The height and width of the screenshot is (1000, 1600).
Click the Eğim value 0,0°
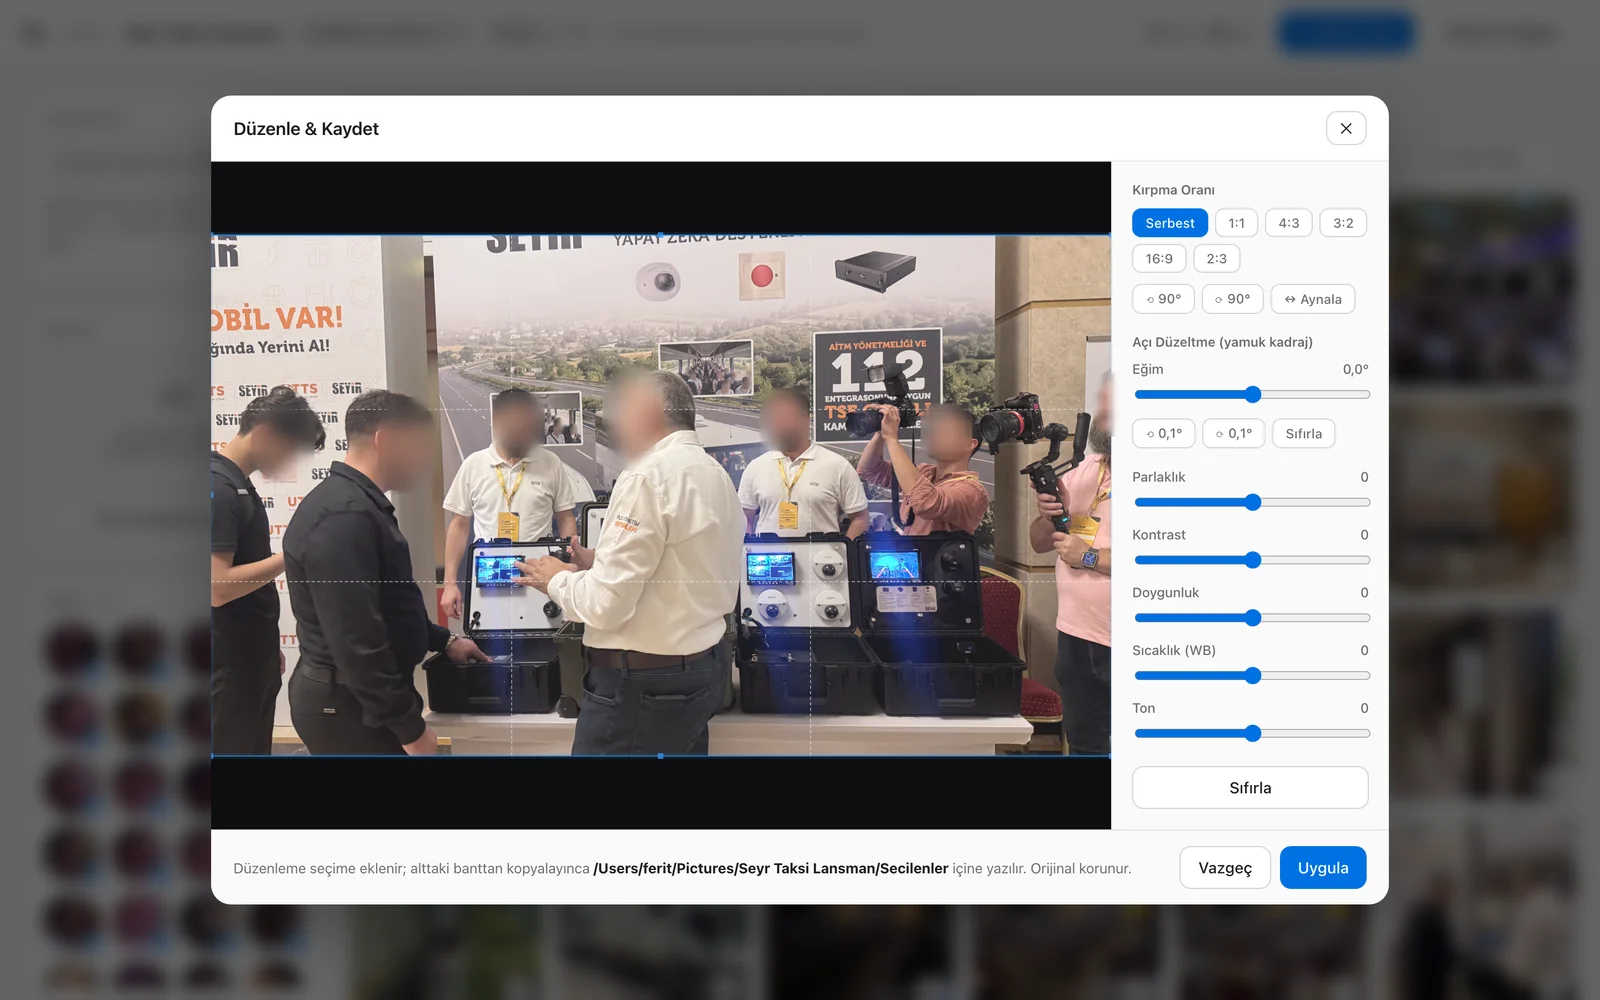[1355, 369]
